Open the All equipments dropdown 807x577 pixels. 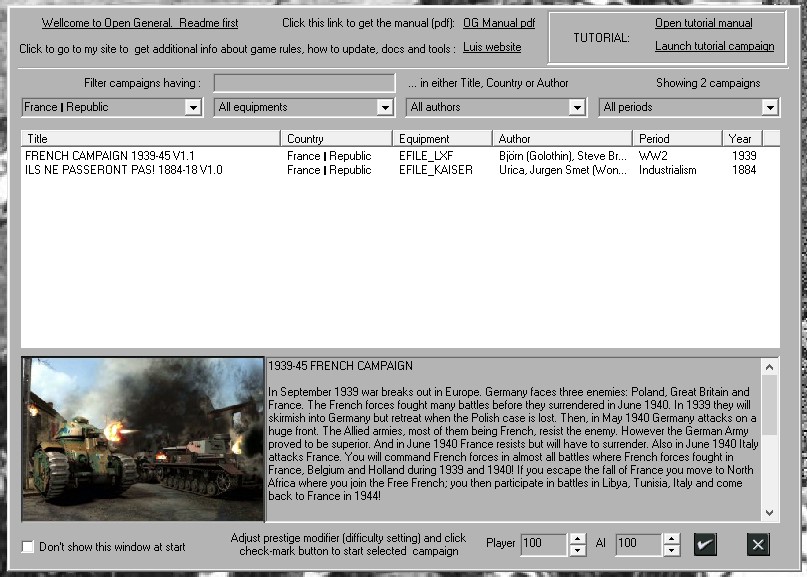point(304,107)
